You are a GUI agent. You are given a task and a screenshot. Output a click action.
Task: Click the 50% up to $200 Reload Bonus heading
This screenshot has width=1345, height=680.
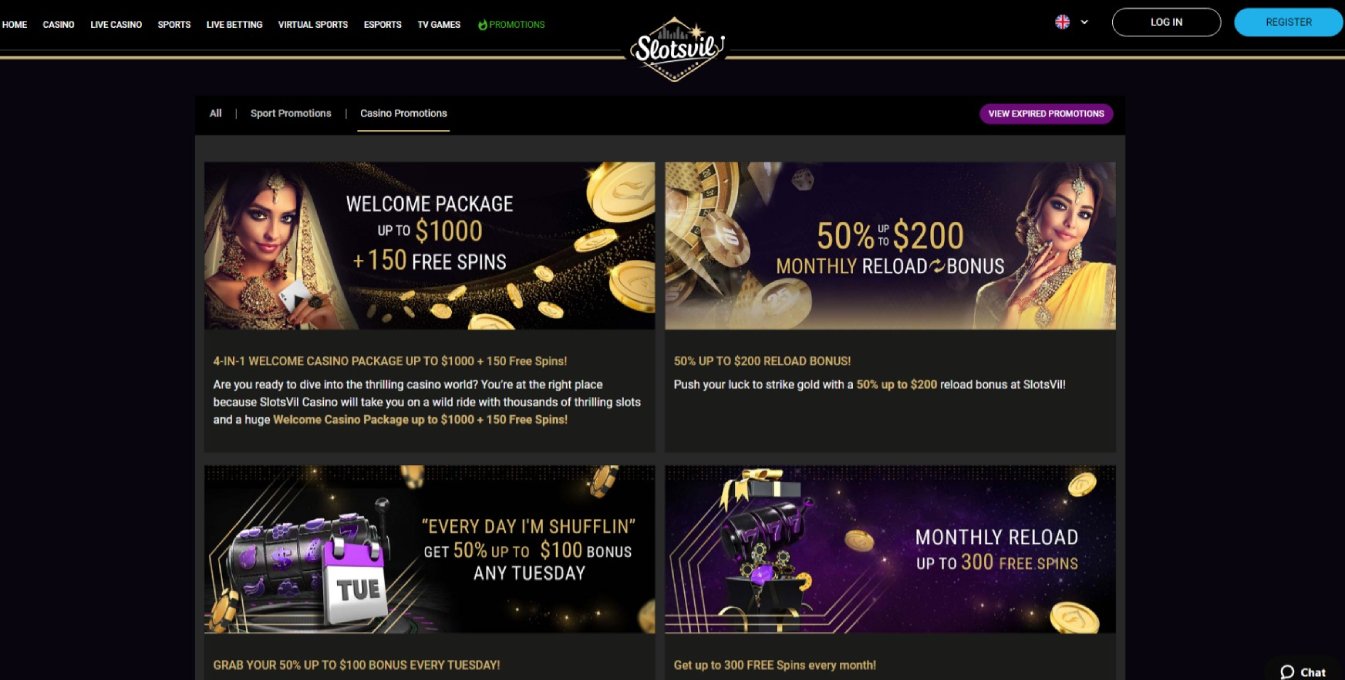pos(762,361)
